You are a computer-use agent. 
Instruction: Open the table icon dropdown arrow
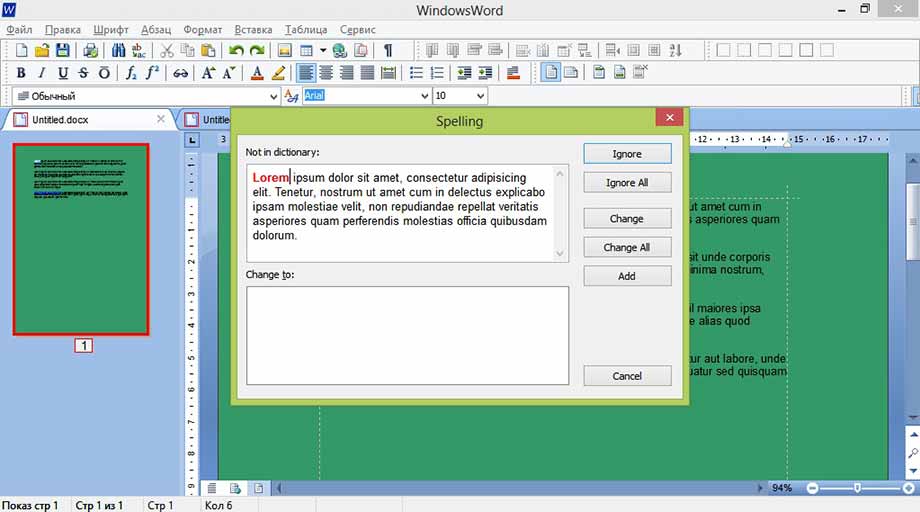pyautogui.click(x=323, y=50)
